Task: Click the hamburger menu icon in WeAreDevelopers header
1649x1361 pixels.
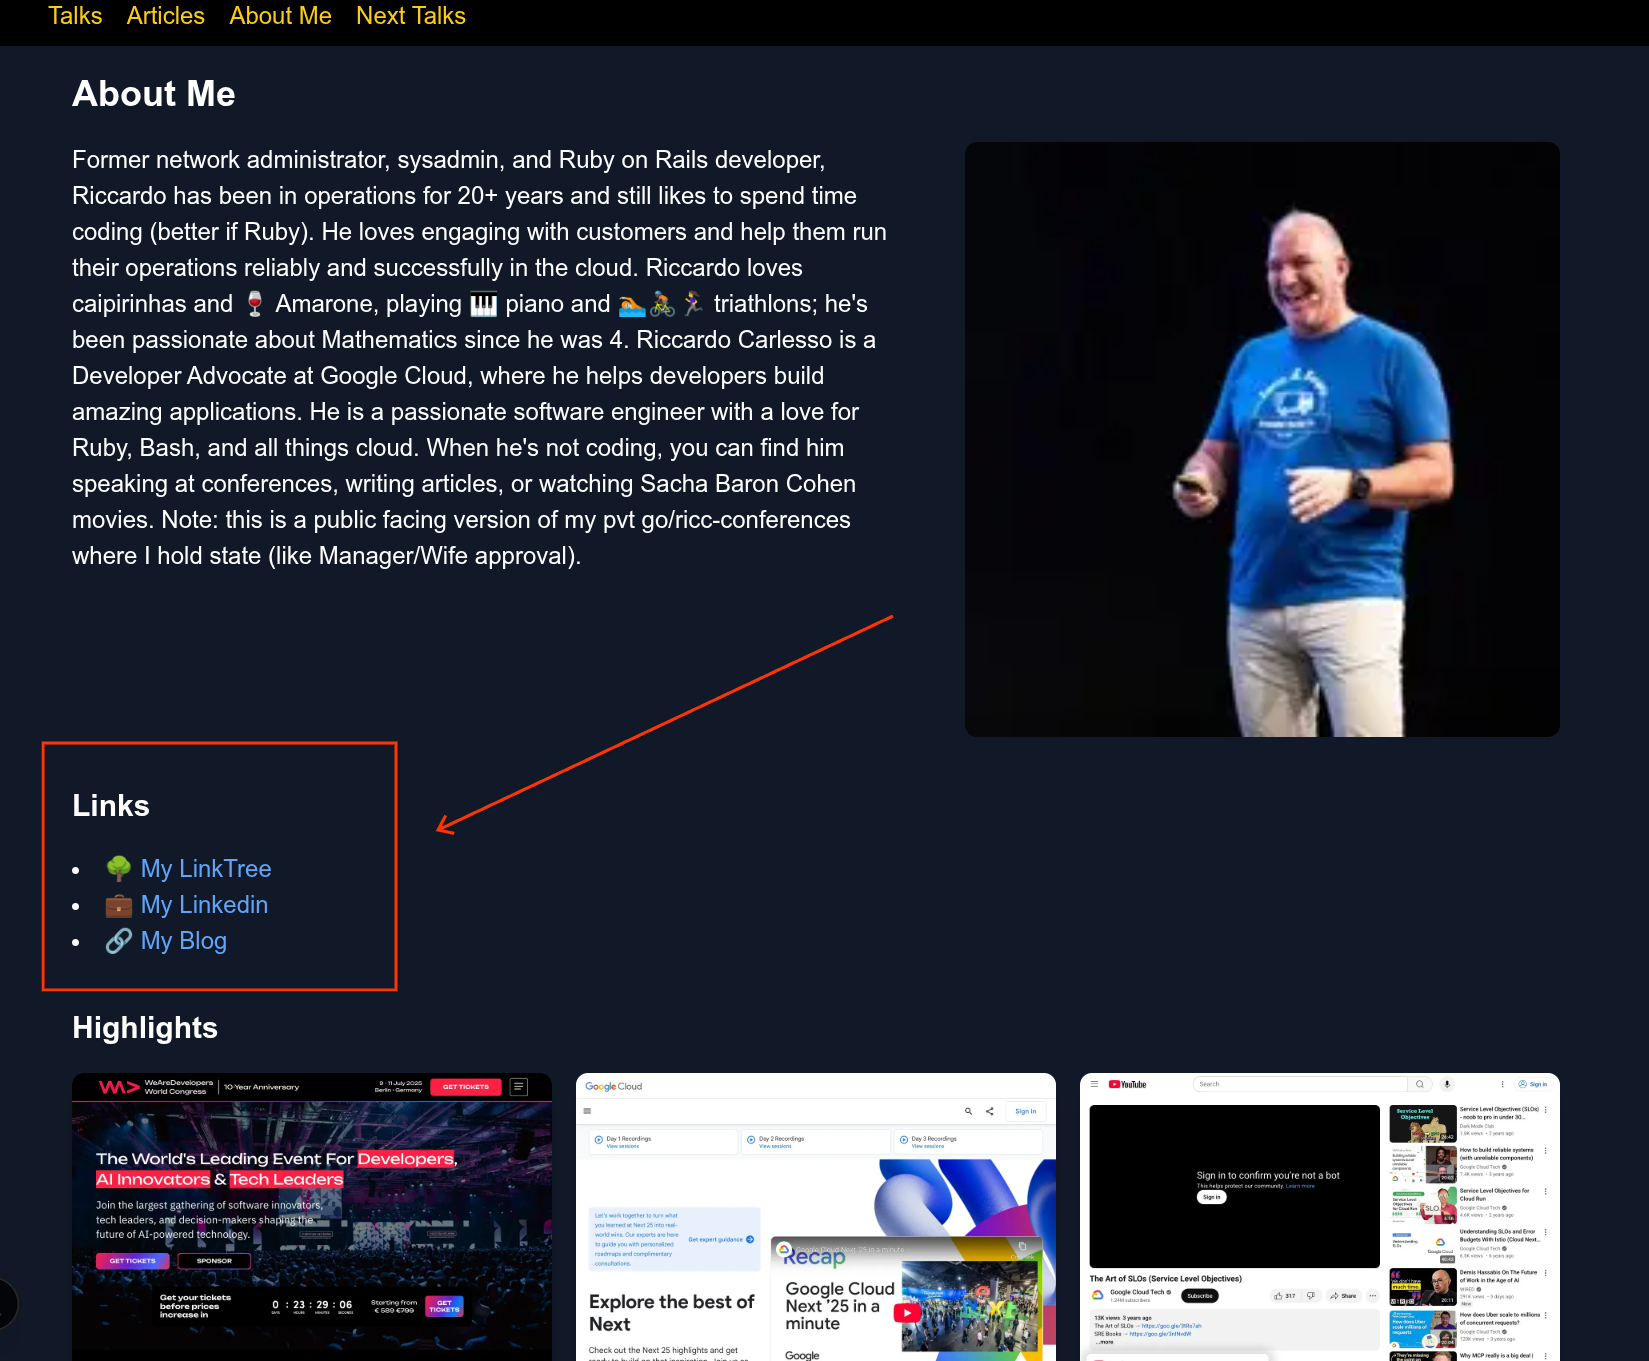Action: 519,1087
